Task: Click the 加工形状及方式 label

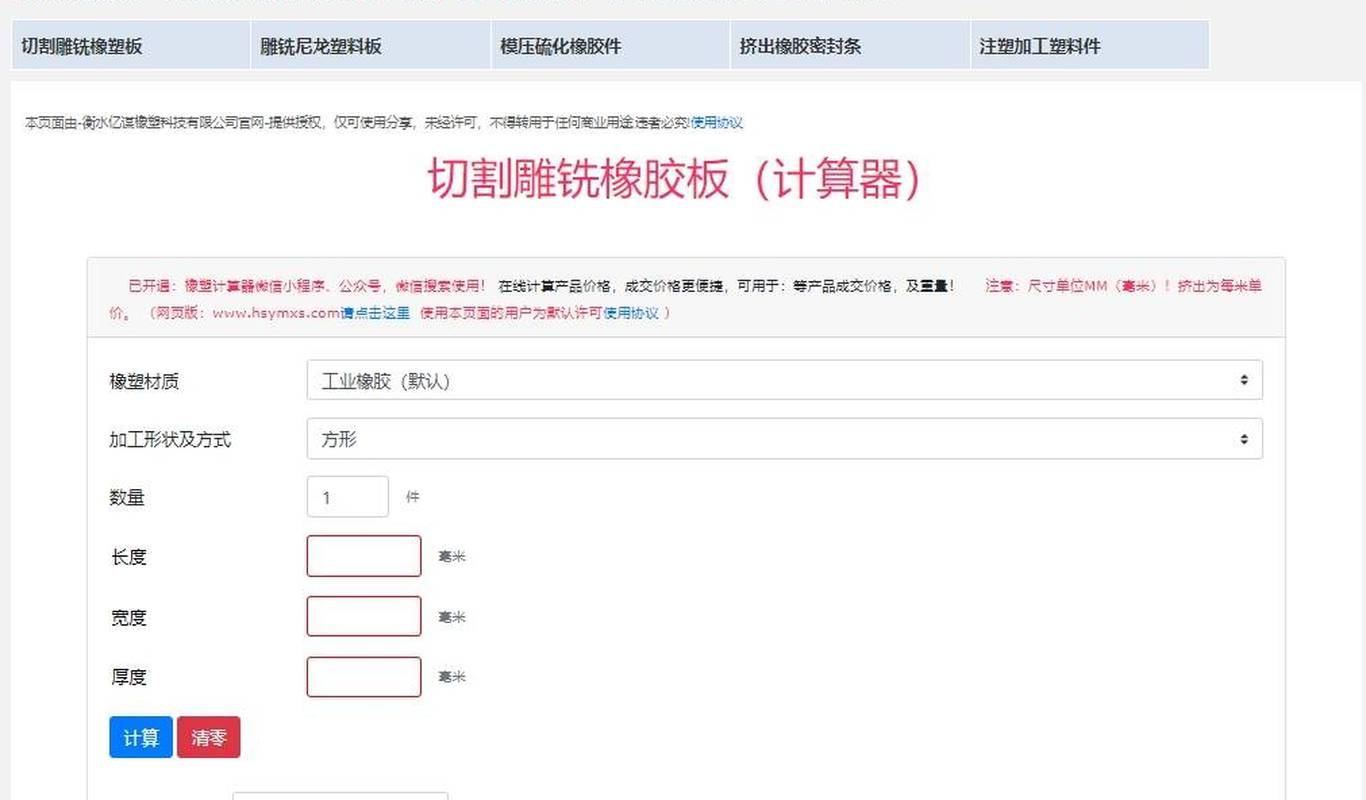Action: 170,440
